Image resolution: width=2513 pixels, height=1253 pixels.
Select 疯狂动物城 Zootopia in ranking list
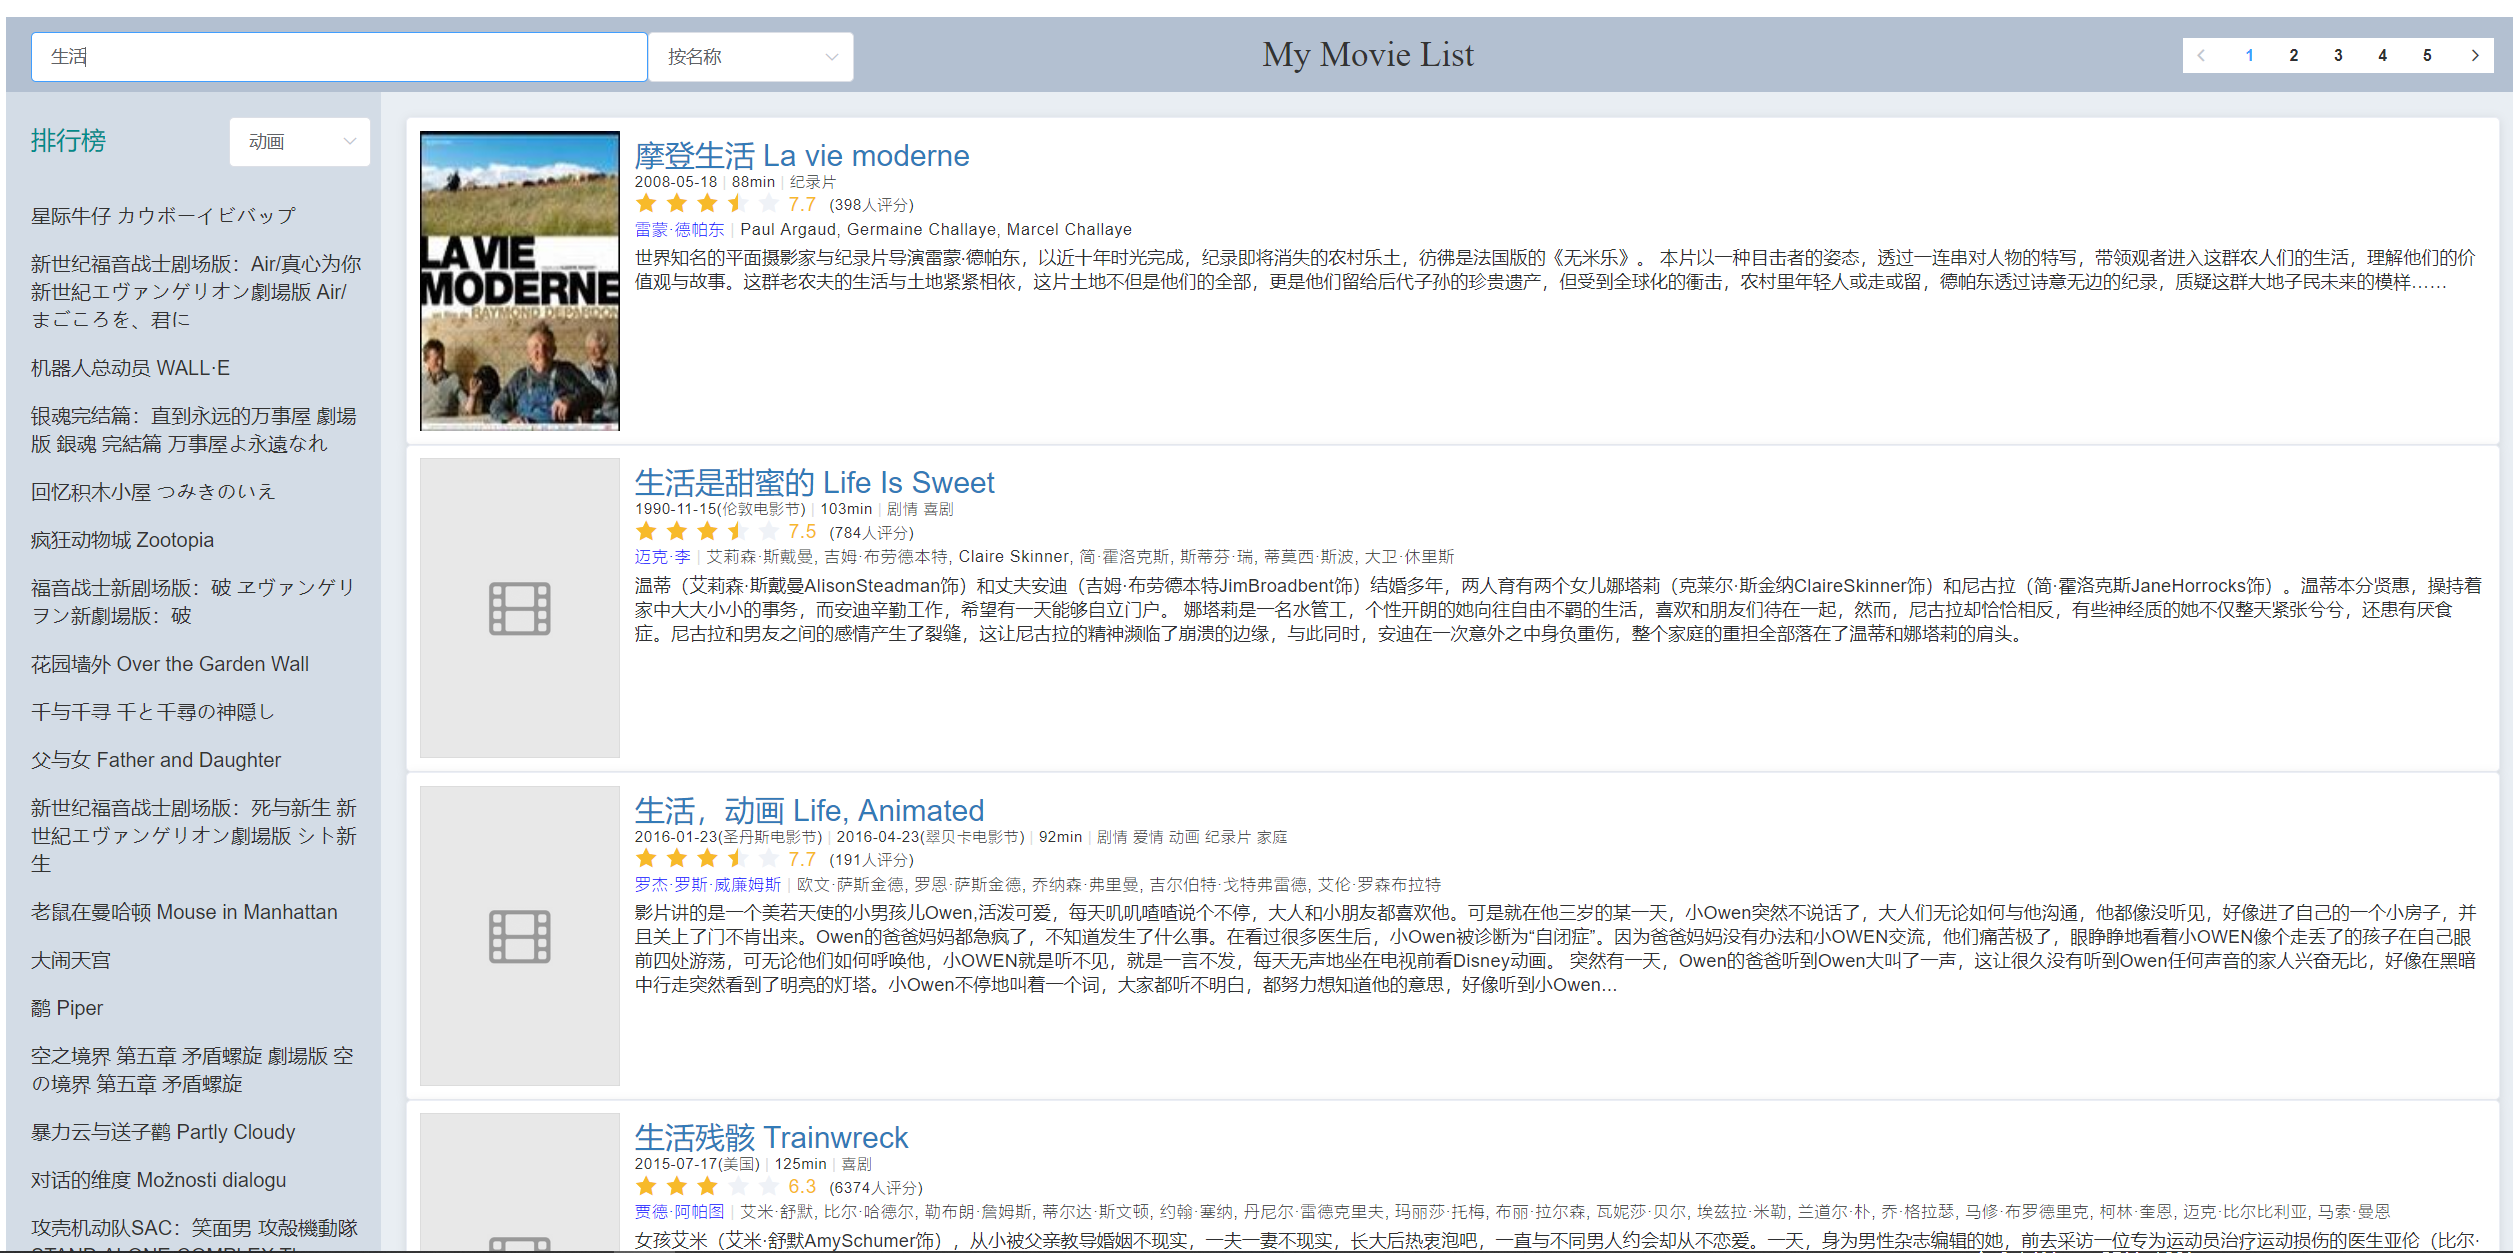[x=122, y=540]
